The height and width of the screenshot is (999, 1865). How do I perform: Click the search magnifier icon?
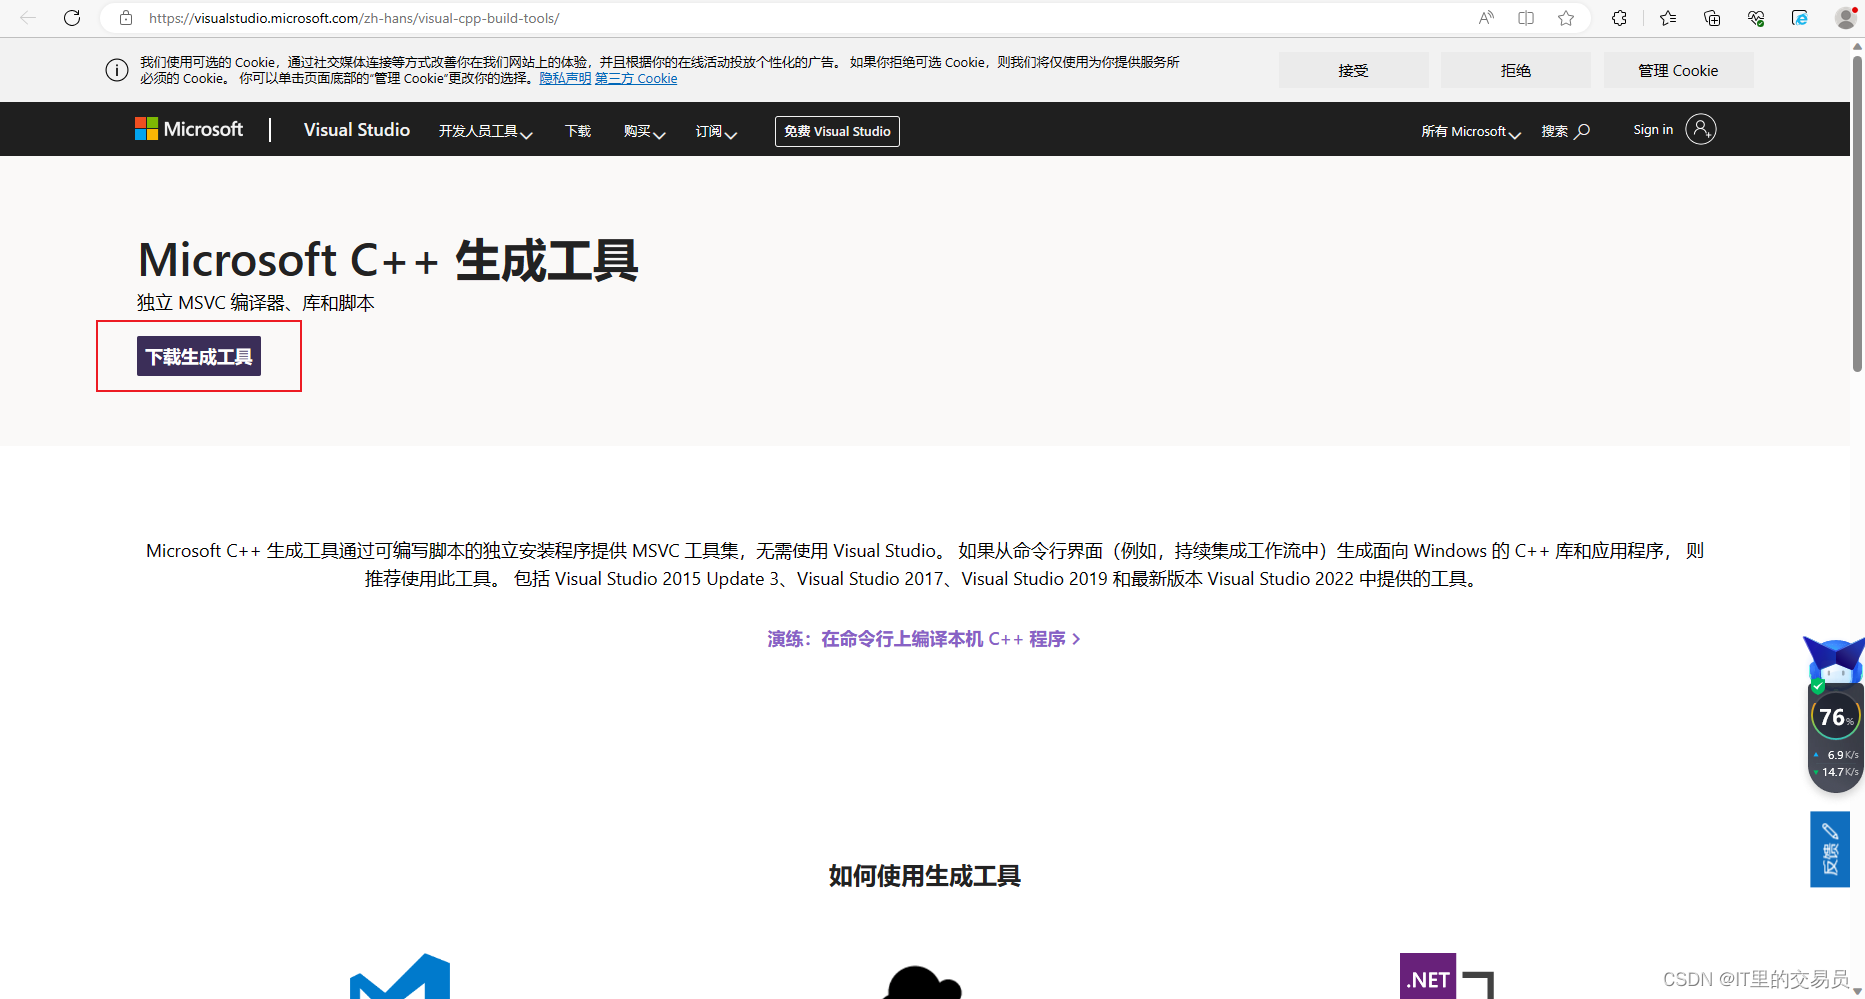(x=1582, y=131)
